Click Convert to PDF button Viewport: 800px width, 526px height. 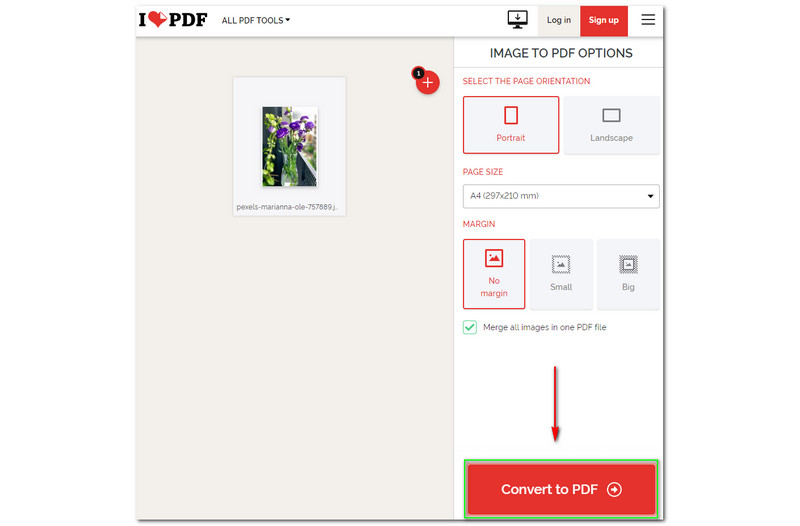pos(561,489)
